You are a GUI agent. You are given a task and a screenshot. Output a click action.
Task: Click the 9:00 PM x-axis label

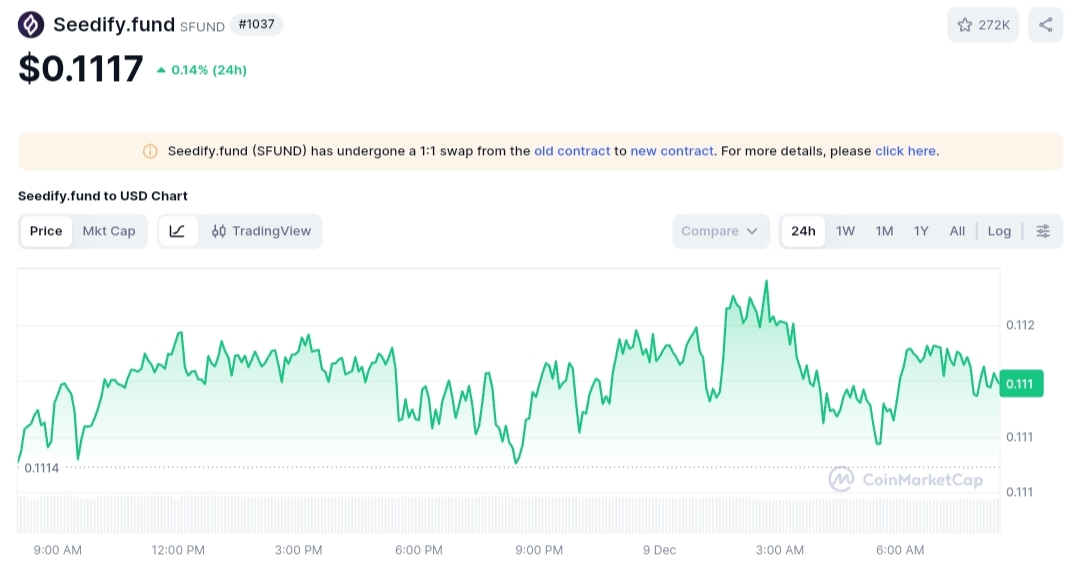point(539,550)
